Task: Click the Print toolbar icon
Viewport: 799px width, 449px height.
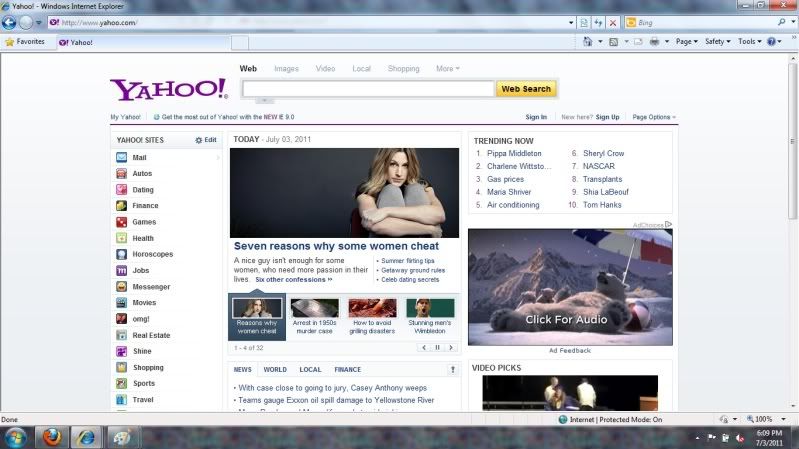Action: (654, 42)
